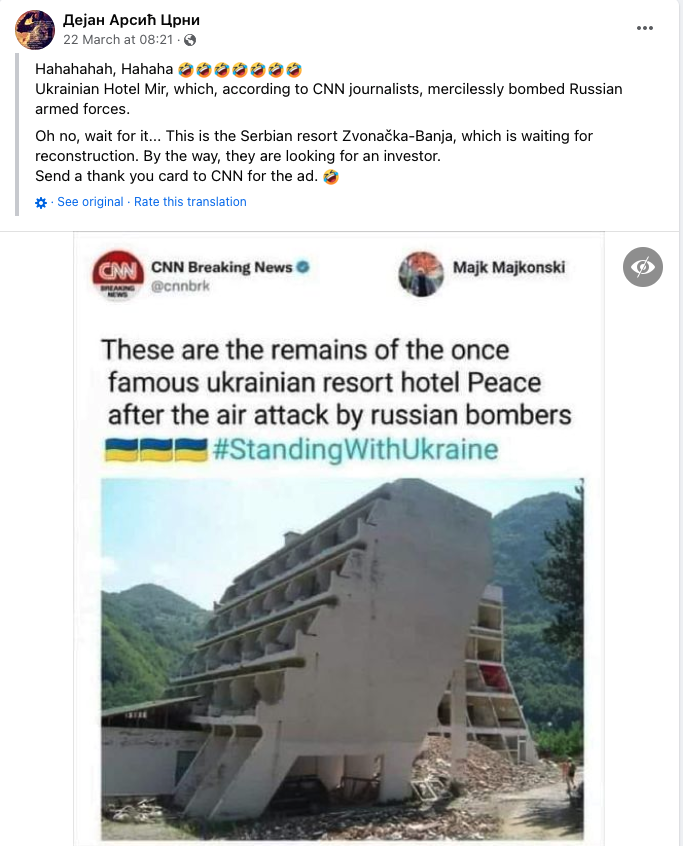Screen dimensions: 683x846
Task: Click the laughing emojis in the post
Action: tap(240, 70)
